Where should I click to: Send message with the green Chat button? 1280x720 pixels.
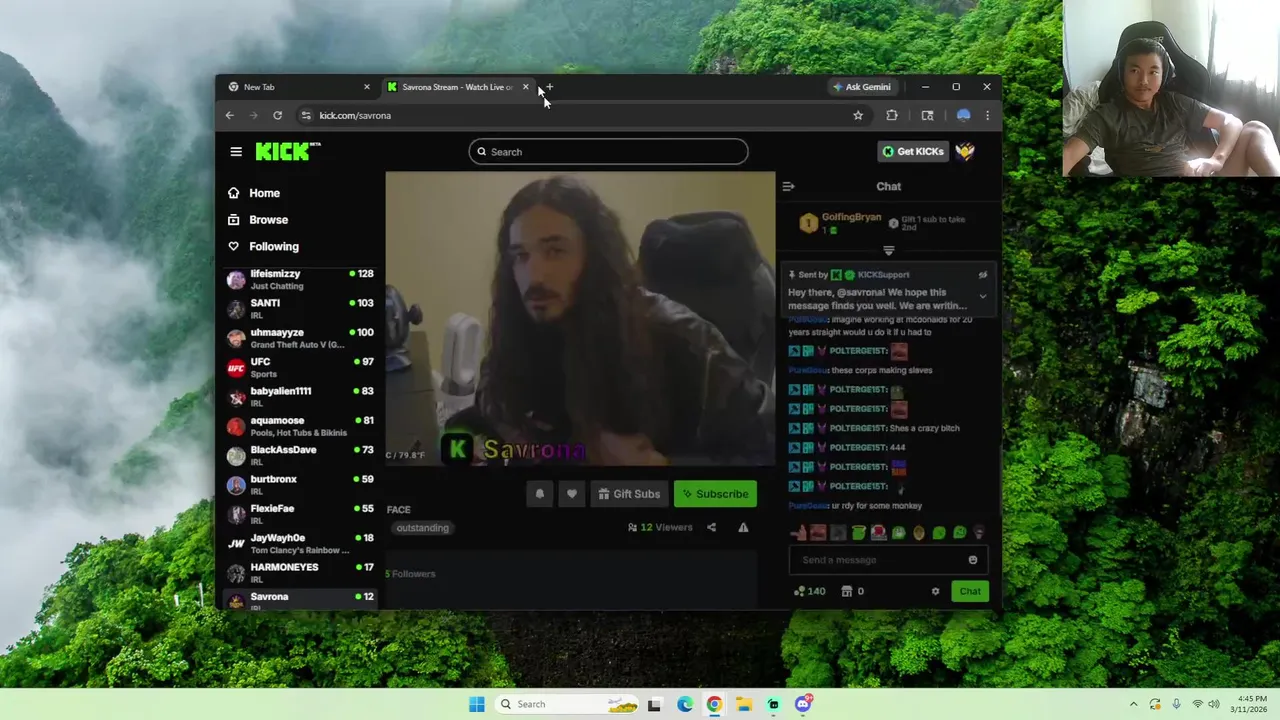[x=970, y=591]
